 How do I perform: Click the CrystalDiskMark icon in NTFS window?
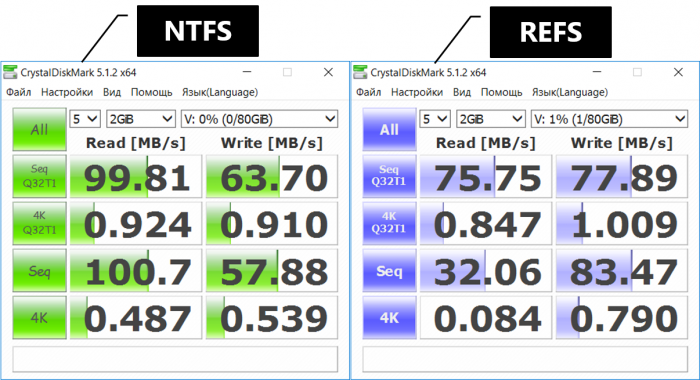tap(10, 72)
